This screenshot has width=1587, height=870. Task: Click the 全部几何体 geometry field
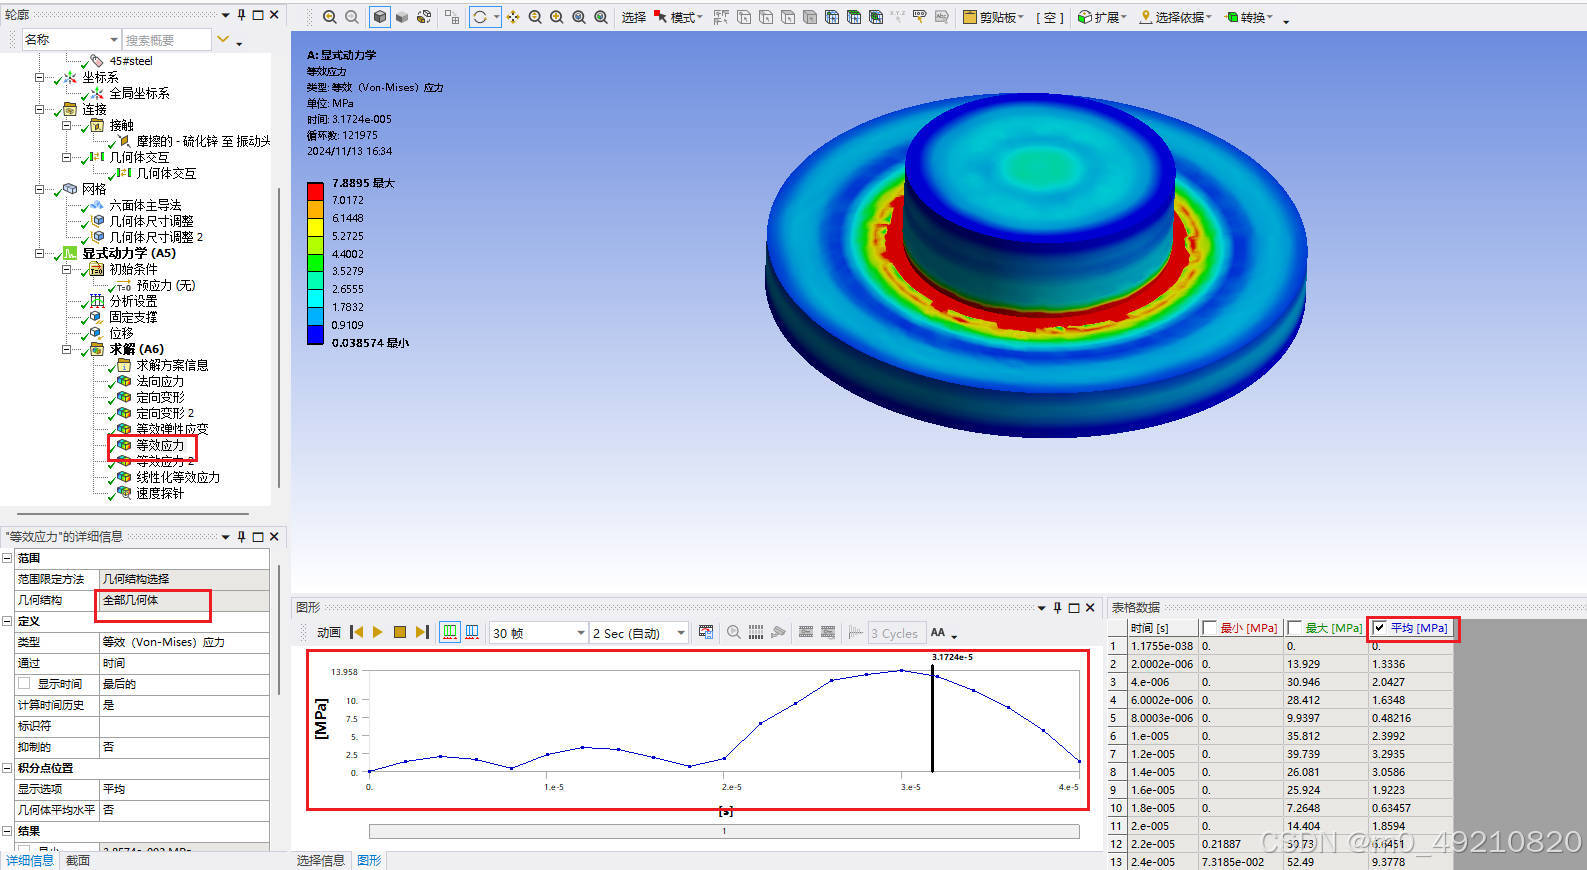(x=184, y=600)
